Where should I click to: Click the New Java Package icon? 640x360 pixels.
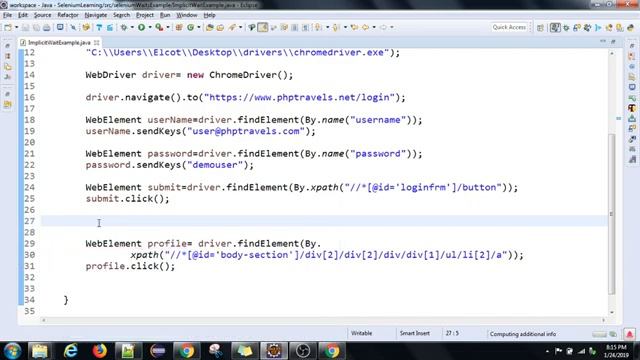click(x=179, y=27)
